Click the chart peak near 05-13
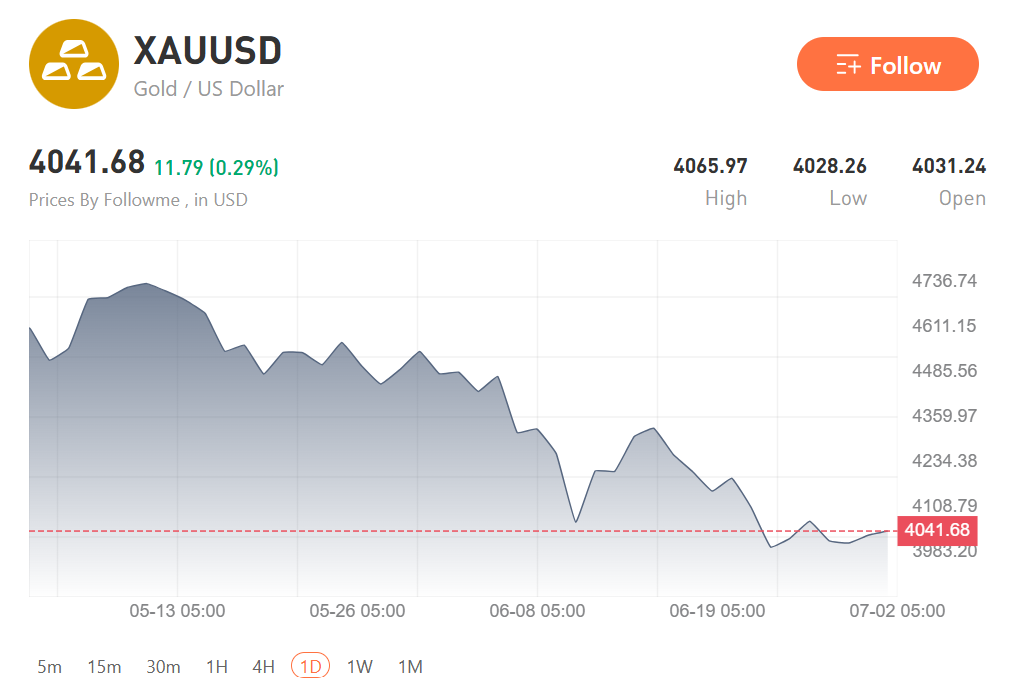The image size is (1009, 679). (x=147, y=283)
